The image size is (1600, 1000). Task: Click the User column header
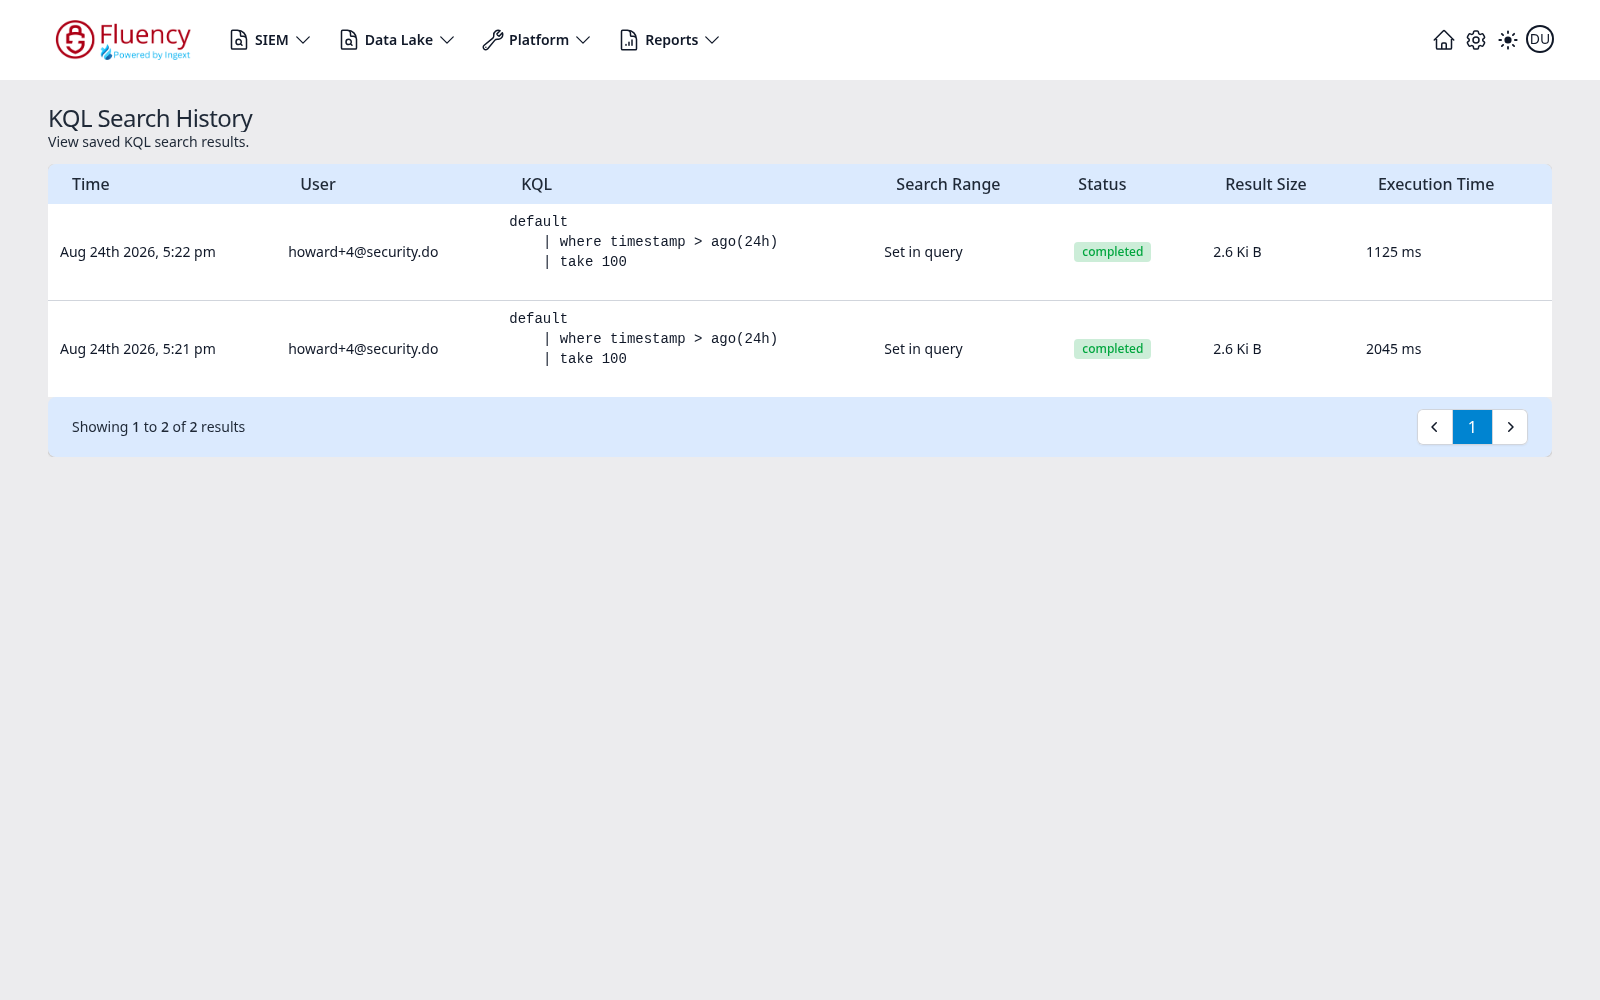click(x=318, y=184)
